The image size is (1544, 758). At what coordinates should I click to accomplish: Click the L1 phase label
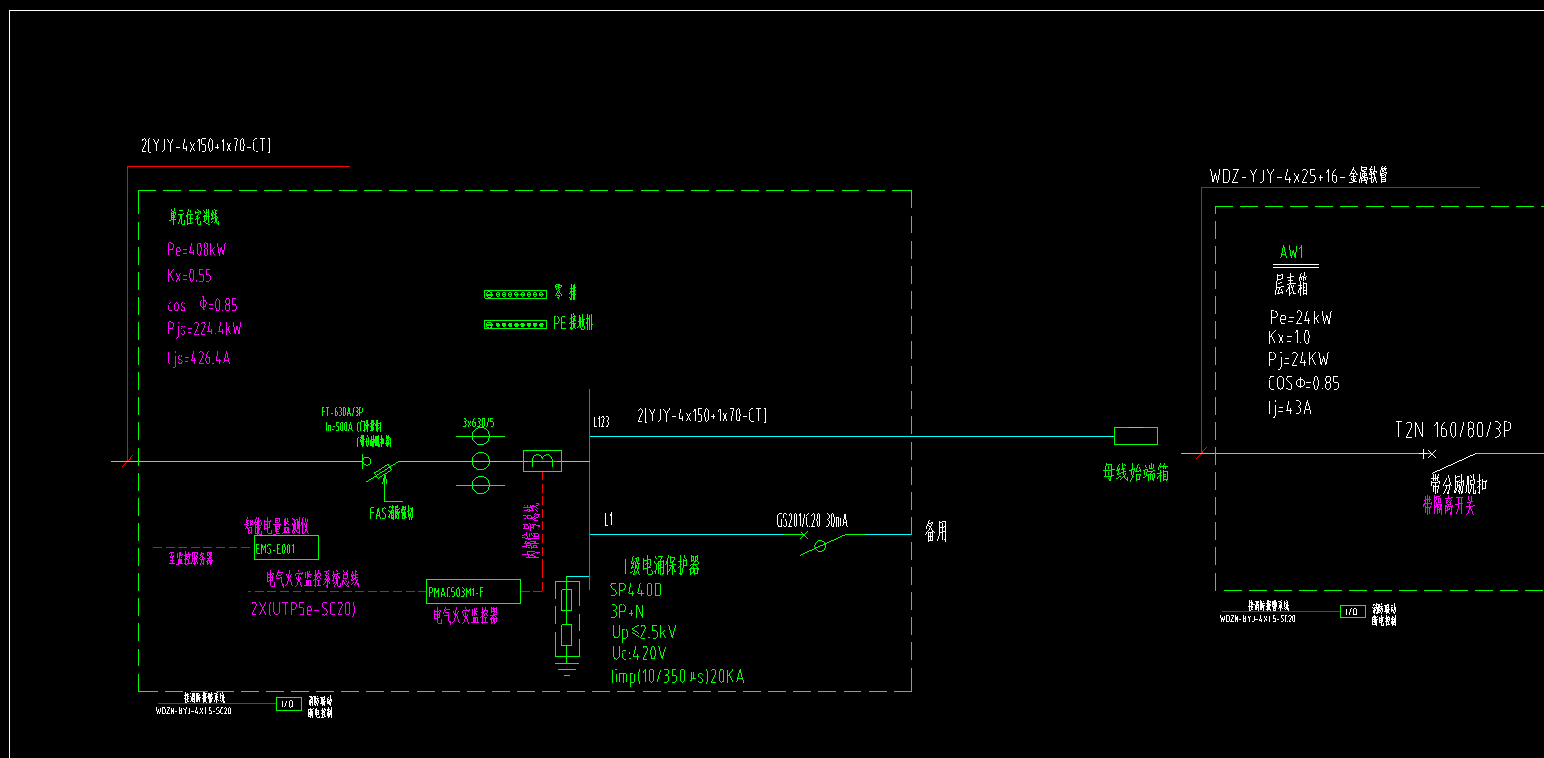tap(608, 519)
